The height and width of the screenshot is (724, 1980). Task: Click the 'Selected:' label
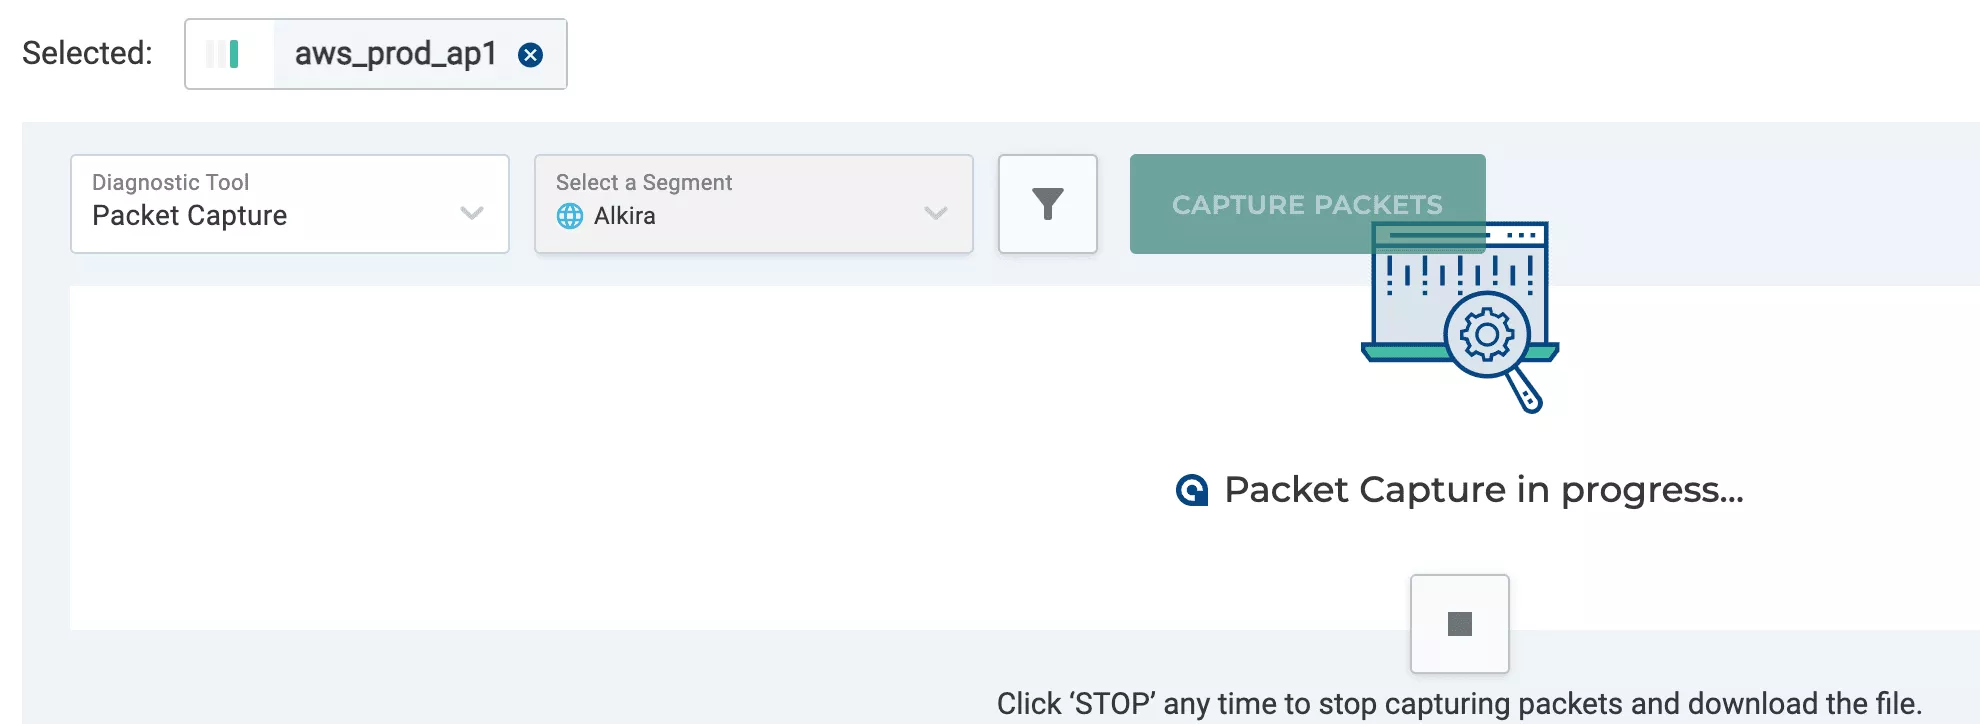[87, 53]
